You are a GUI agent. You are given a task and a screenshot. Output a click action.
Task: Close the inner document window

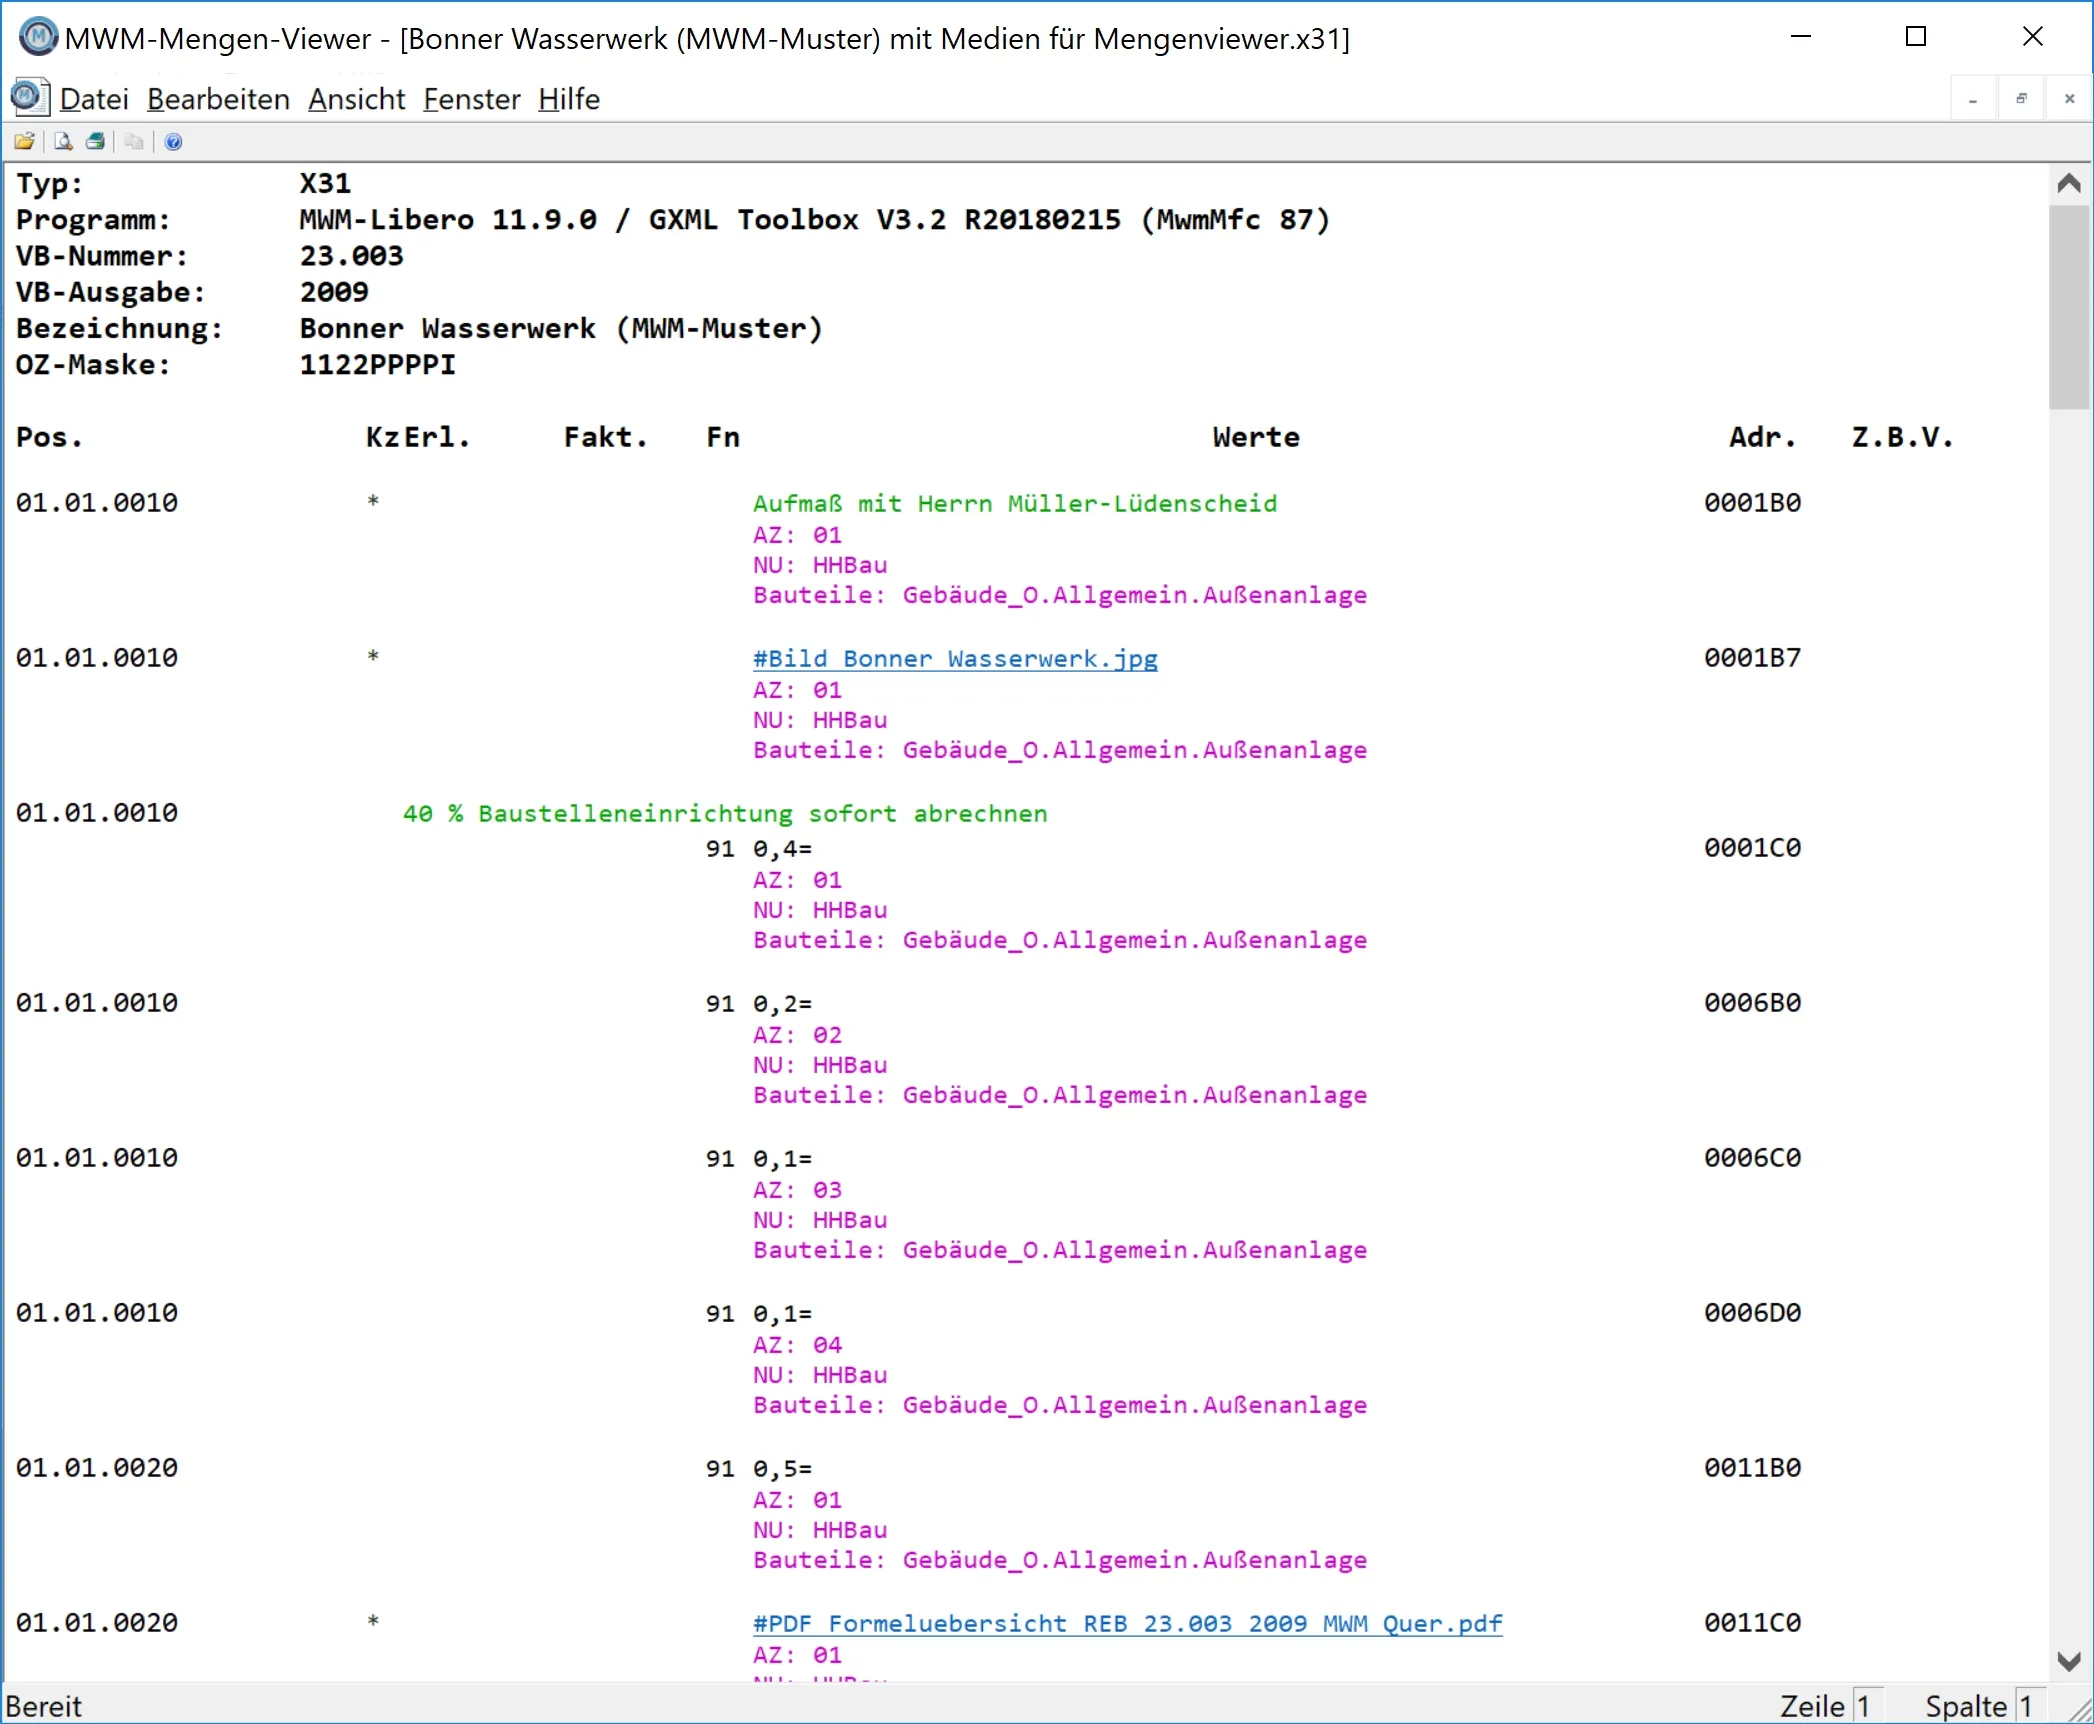click(2069, 99)
